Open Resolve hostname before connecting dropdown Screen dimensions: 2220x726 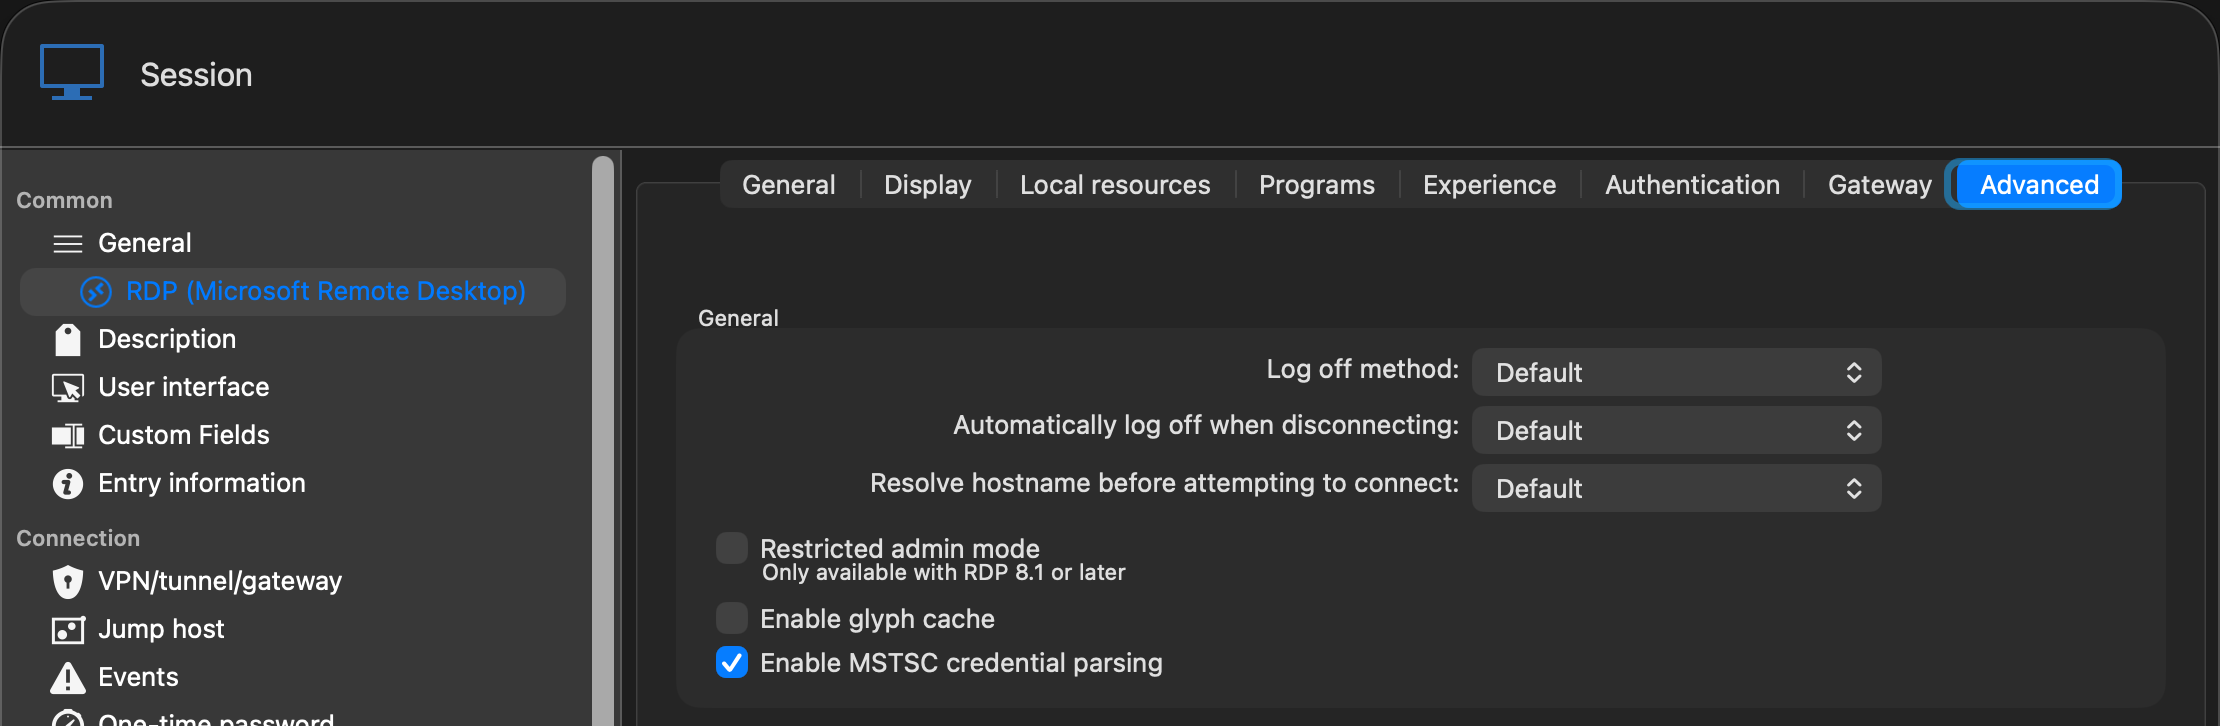tap(1677, 488)
